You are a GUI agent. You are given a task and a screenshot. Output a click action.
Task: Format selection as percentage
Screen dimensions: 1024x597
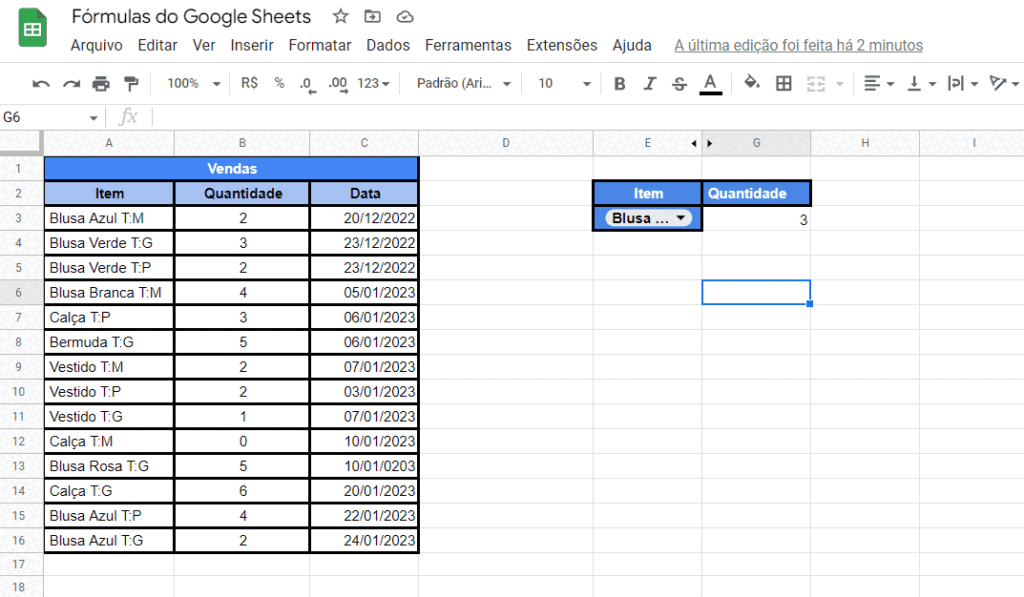(x=277, y=84)
